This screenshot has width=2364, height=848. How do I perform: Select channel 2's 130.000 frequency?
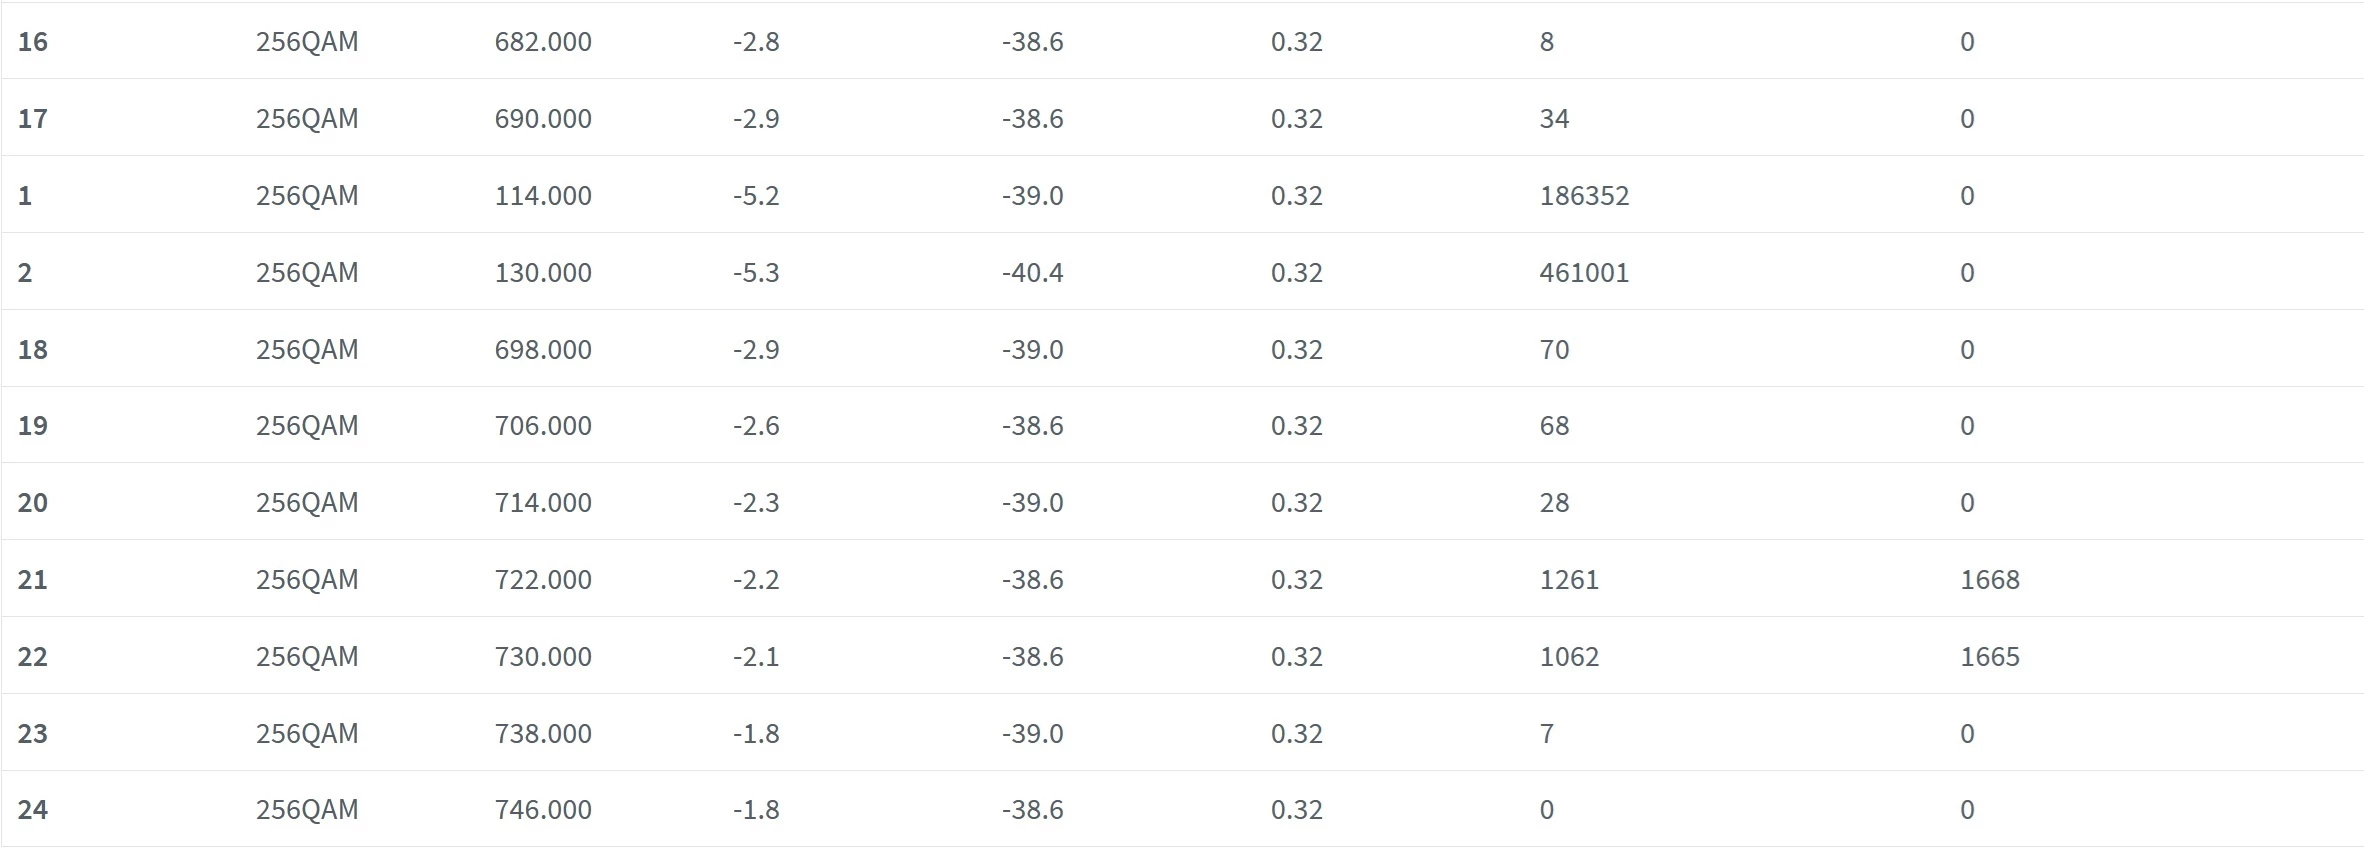[543, 273]
